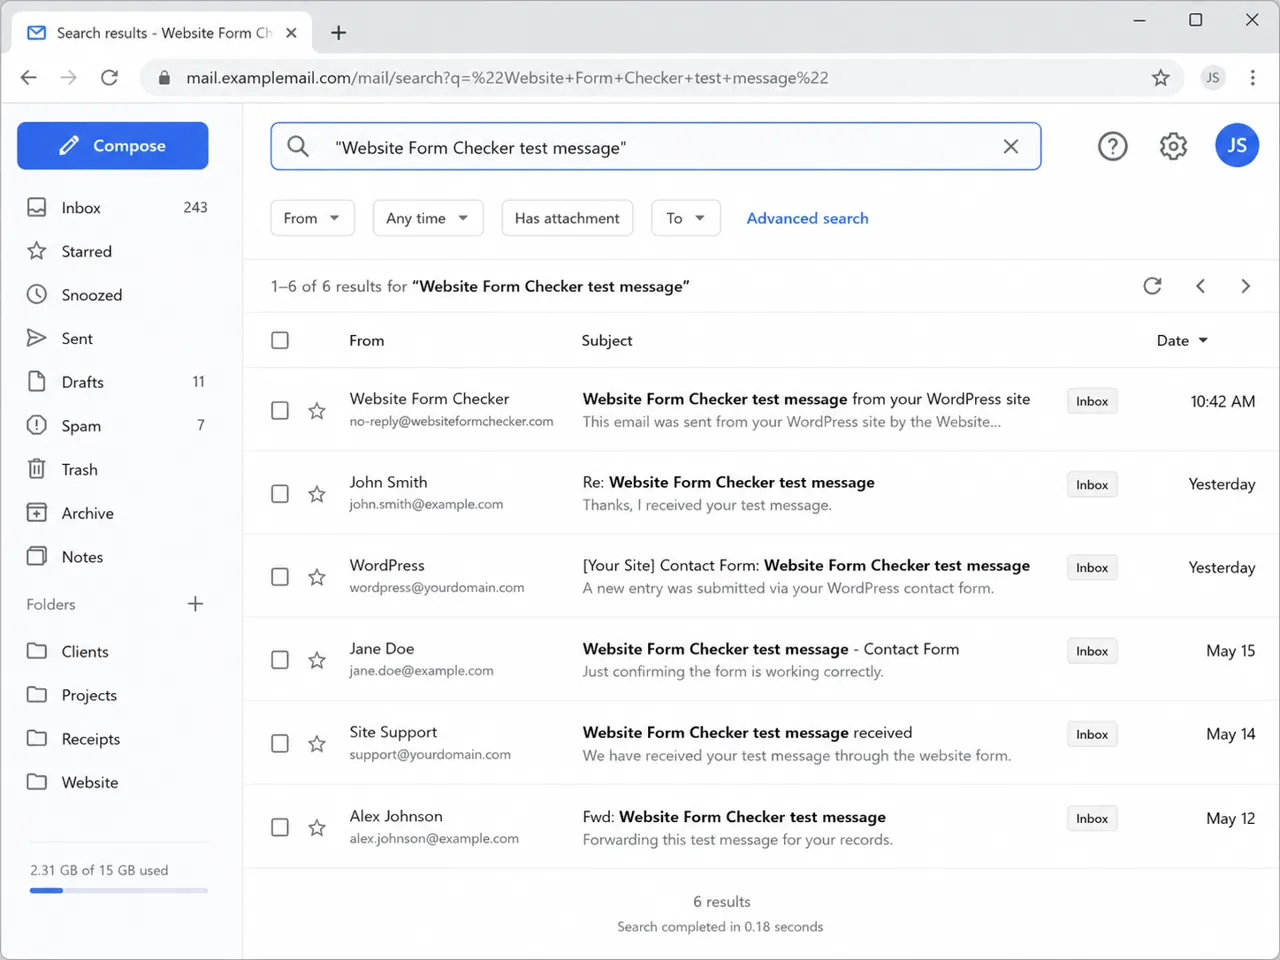Check the Site Support email checkbox
Viewport: 1280px width, 960px height.
point(280,744)
